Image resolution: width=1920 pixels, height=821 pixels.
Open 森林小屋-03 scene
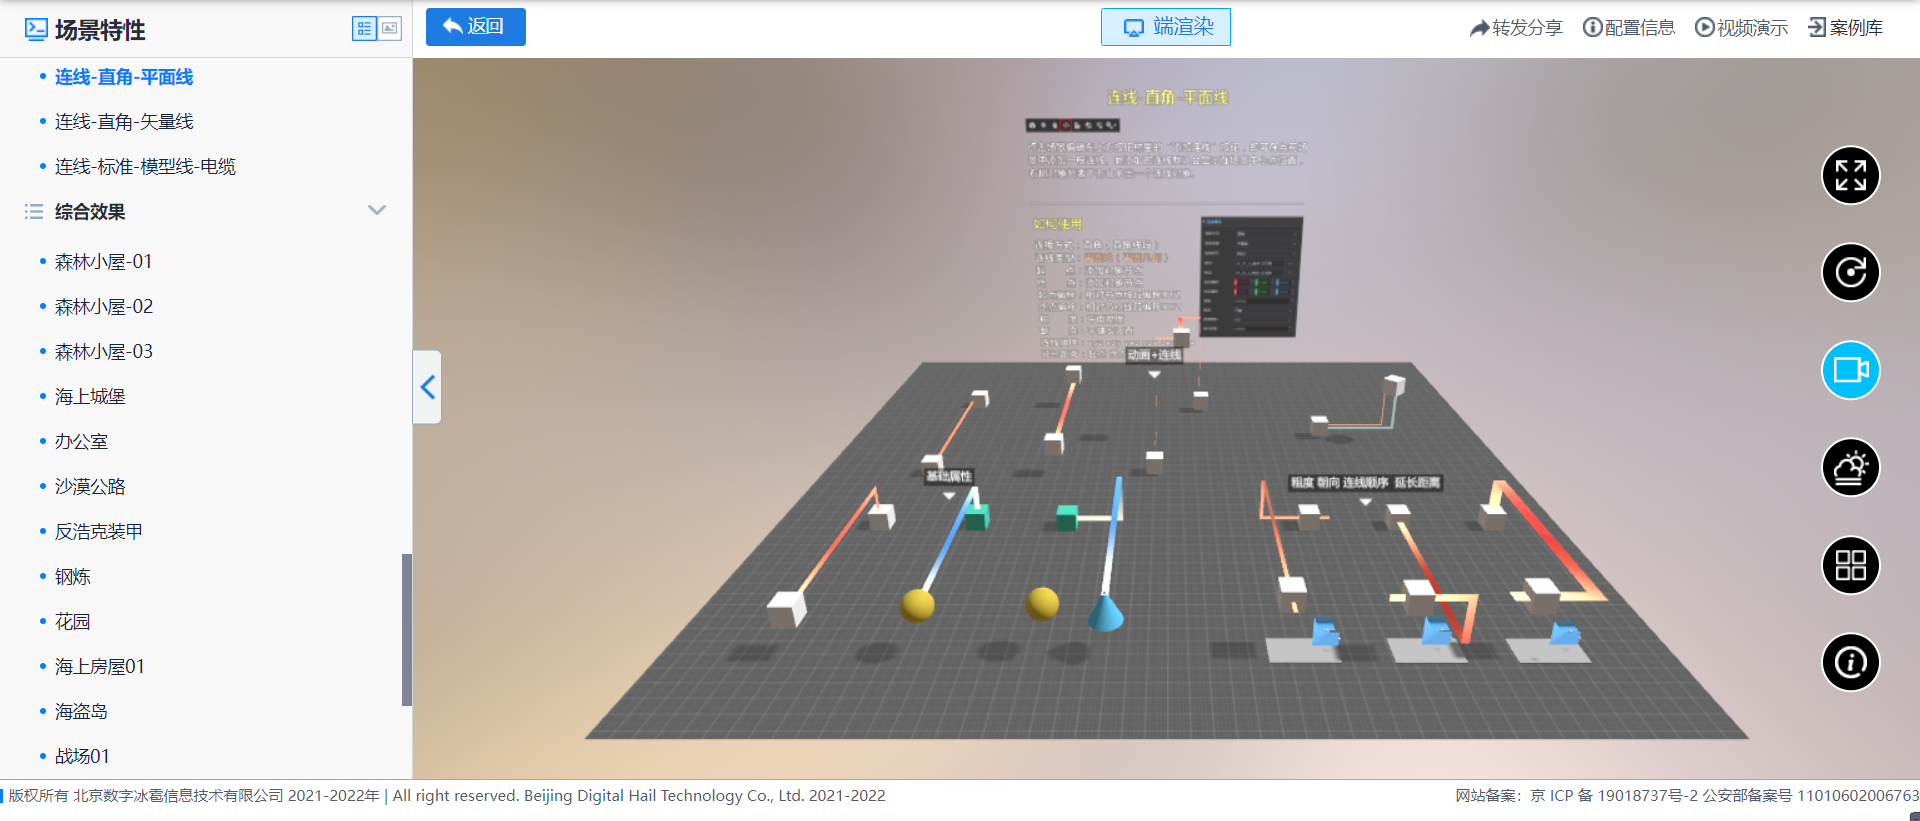click(104, 352)
